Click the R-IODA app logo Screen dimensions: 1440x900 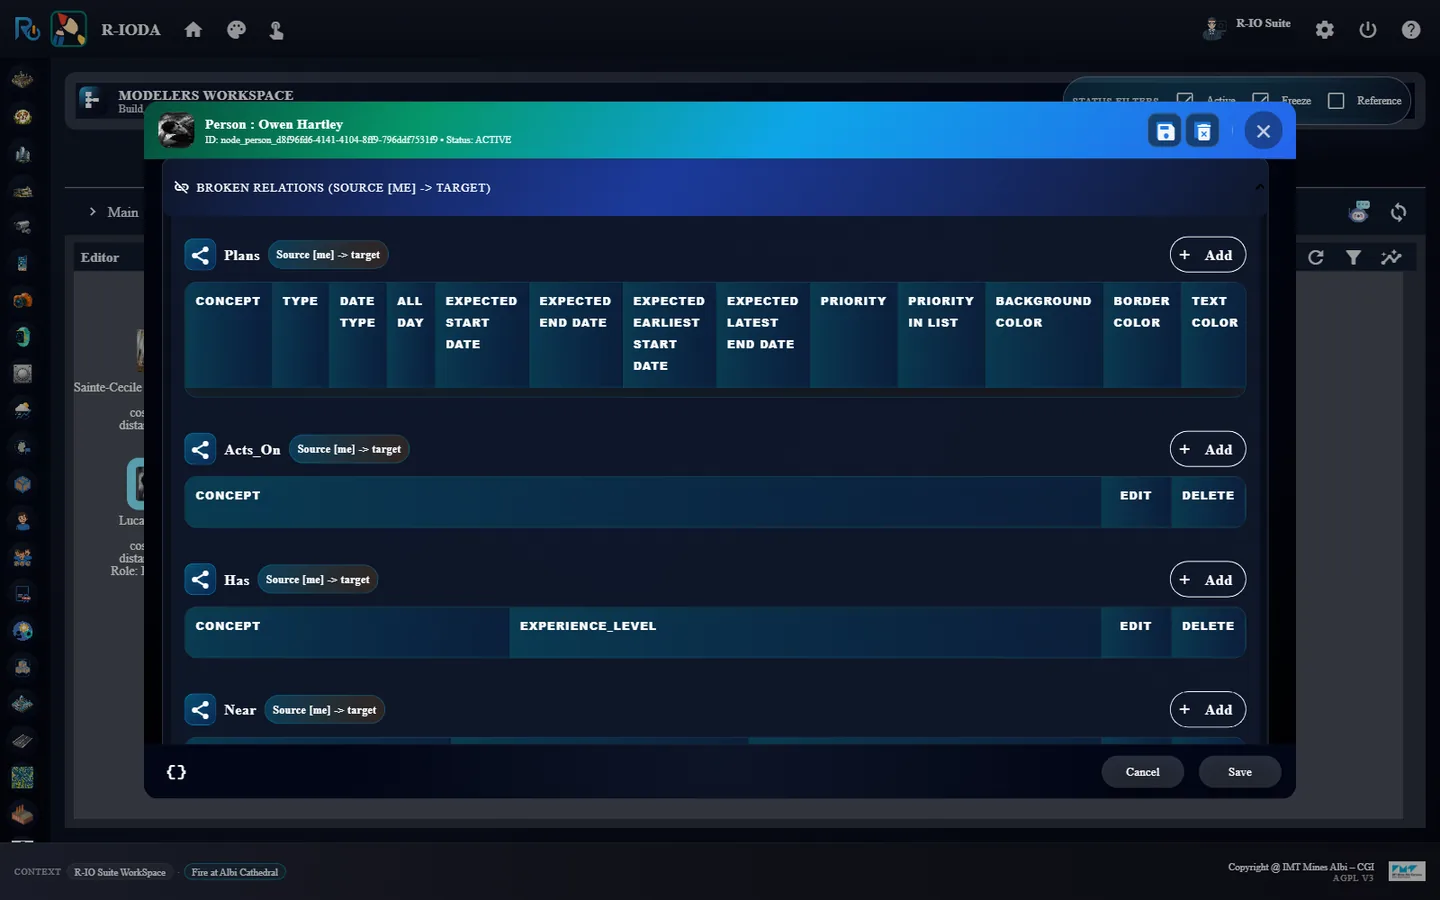click(69, 29)
